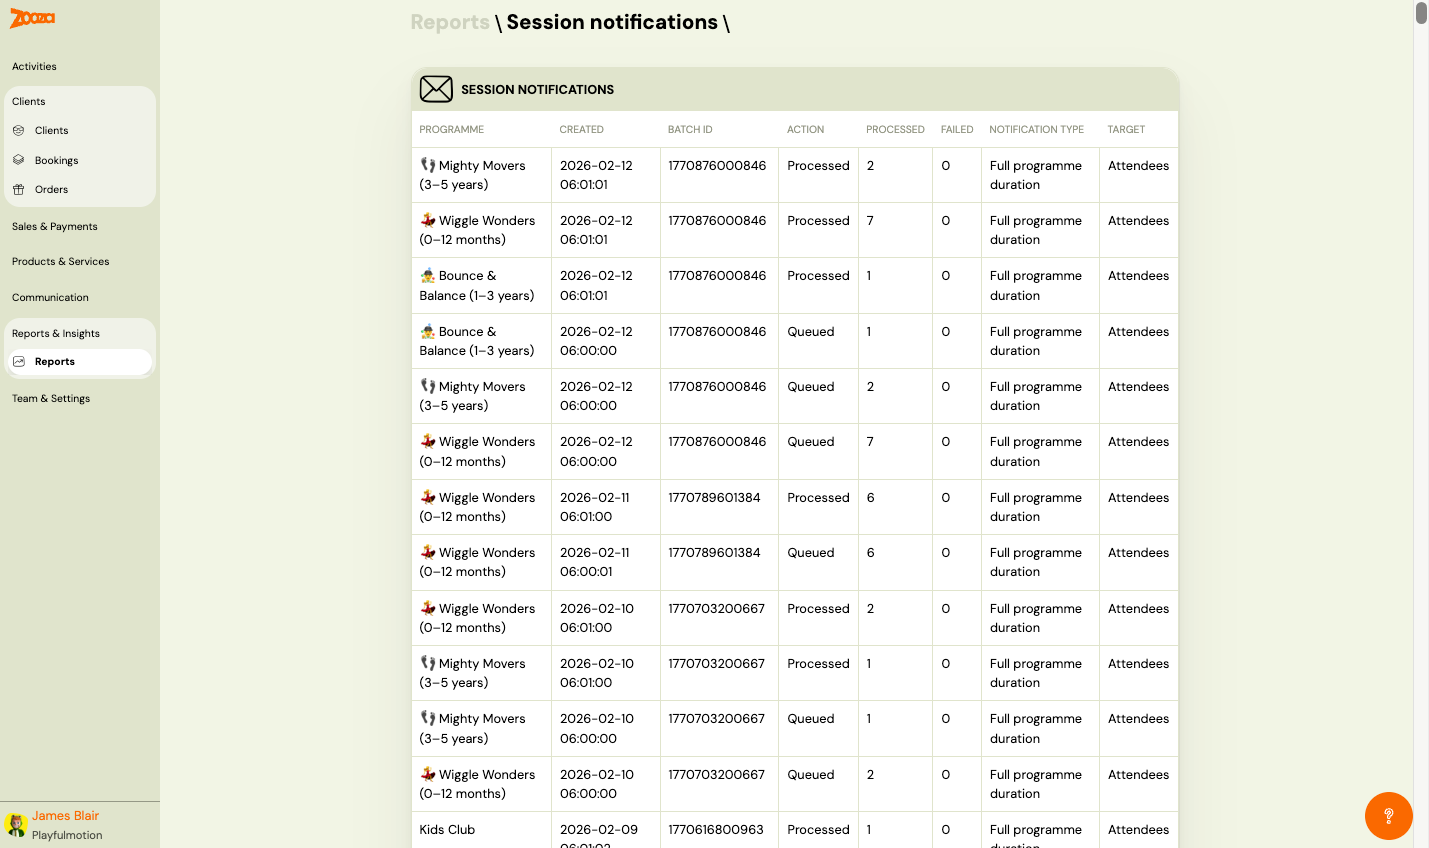Click the Orders gift box icon

(x=20, y=189)
